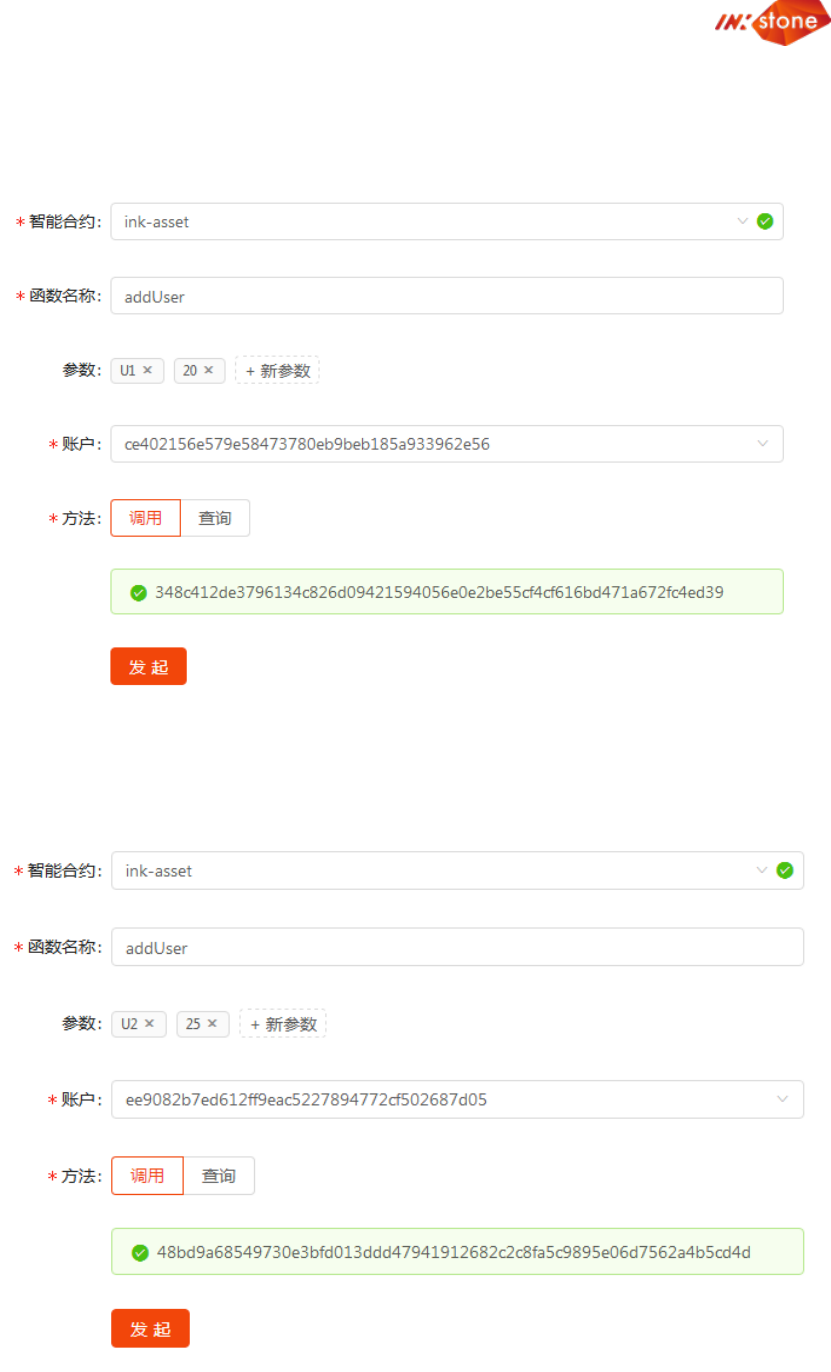The width and height of the screenshot is (831, 1372).
Task: Click the INKstone logo
Action: 771,23
